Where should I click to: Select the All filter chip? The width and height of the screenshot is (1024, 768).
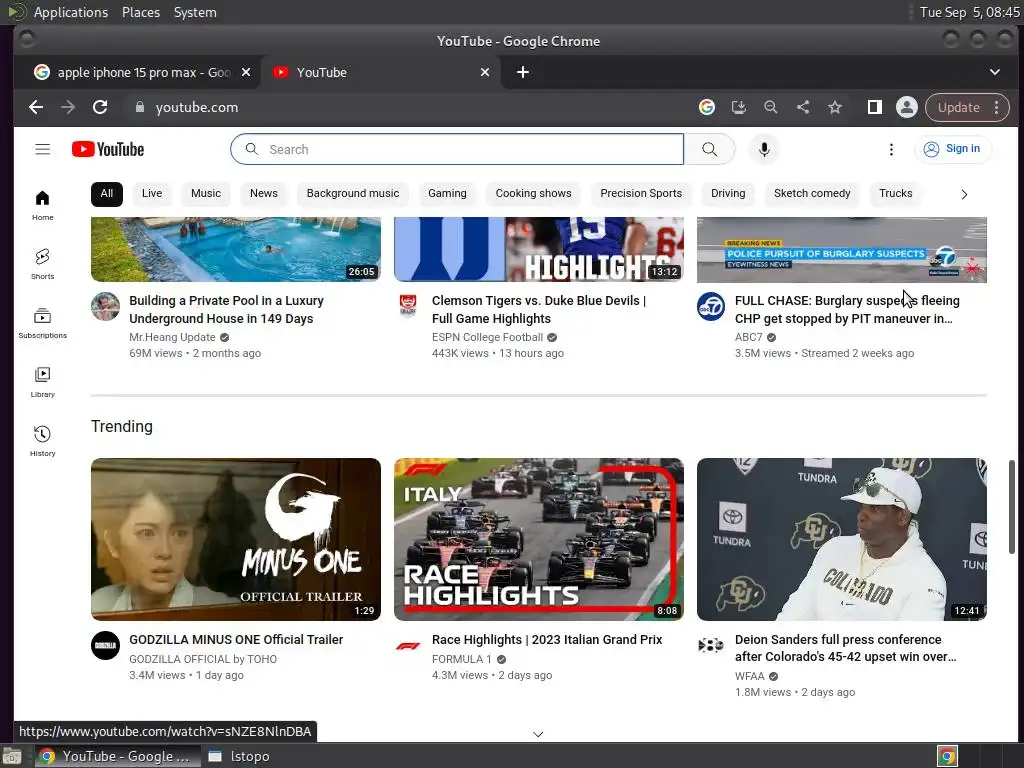tap(106, 193)
